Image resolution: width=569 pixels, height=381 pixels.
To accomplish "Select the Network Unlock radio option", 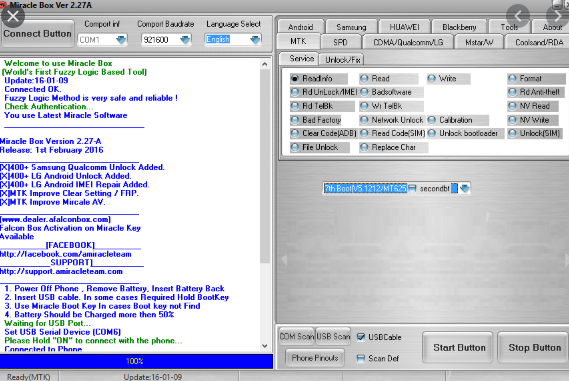I will pyautogui.click(x=364, y=120).
